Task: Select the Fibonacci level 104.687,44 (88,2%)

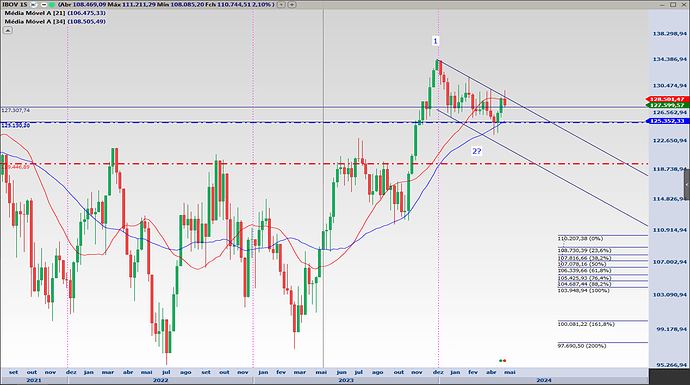Action: 584,284
